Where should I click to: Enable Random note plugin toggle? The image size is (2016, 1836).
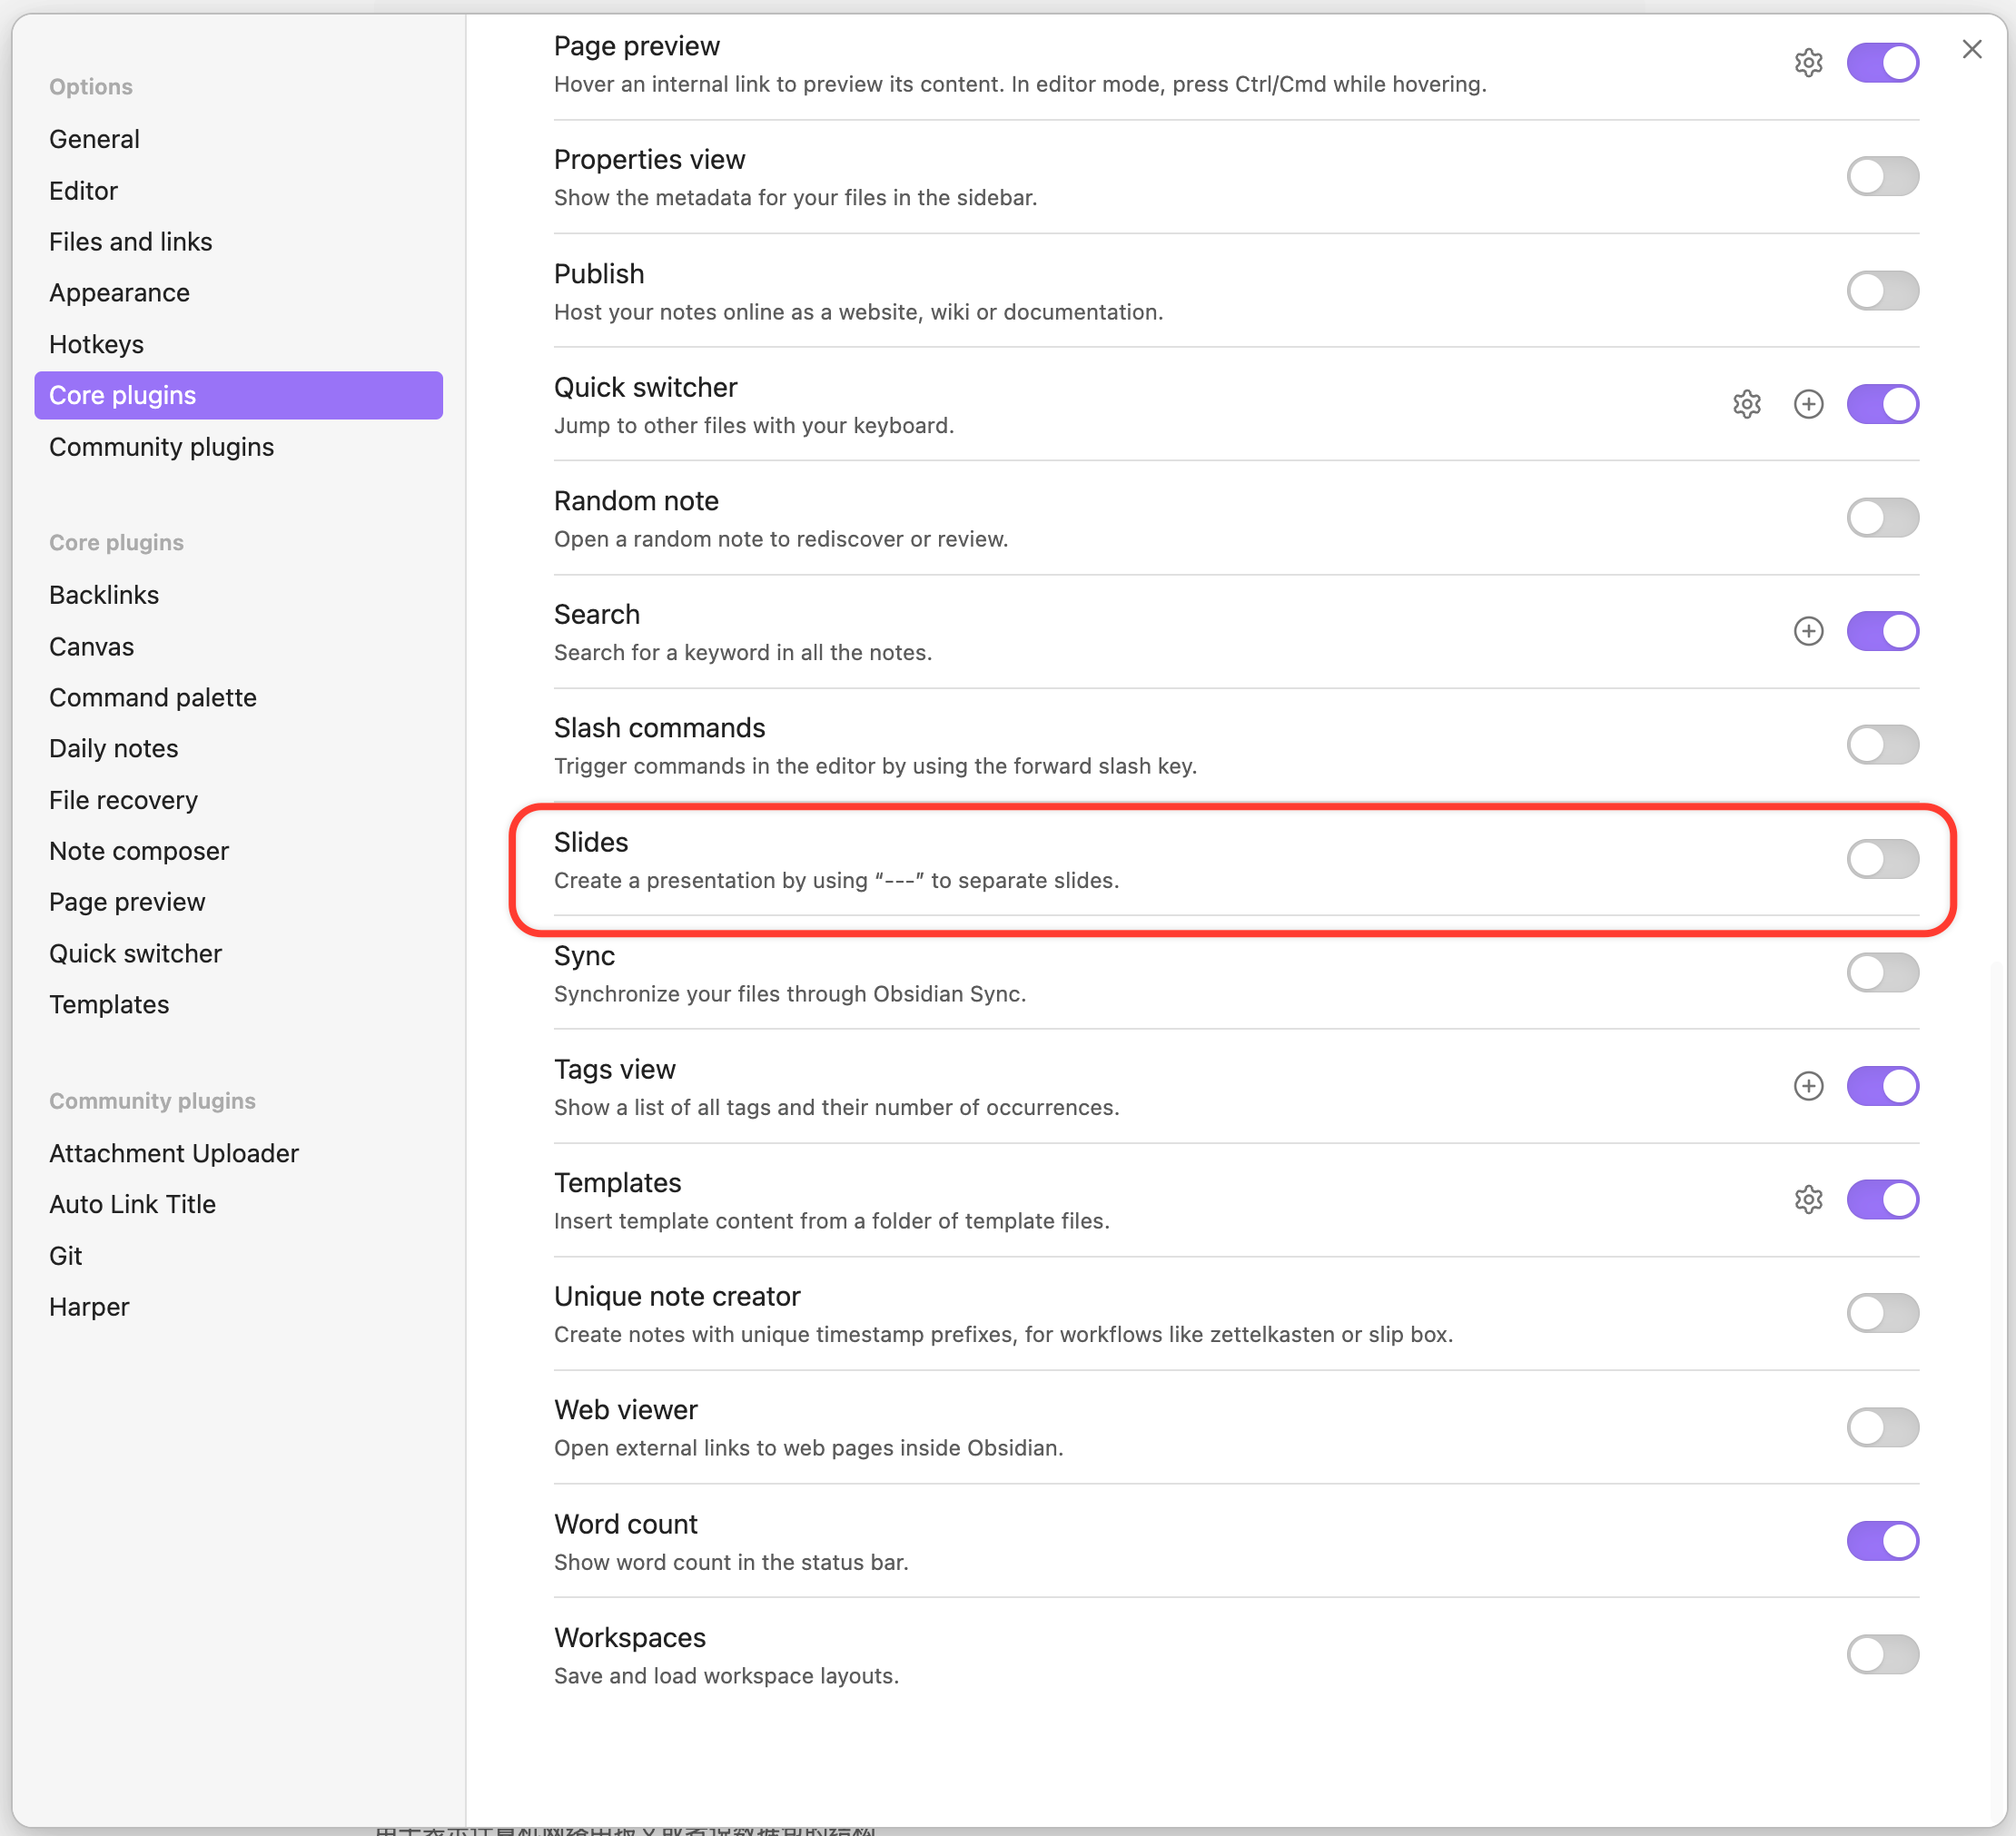[1882, 518]
